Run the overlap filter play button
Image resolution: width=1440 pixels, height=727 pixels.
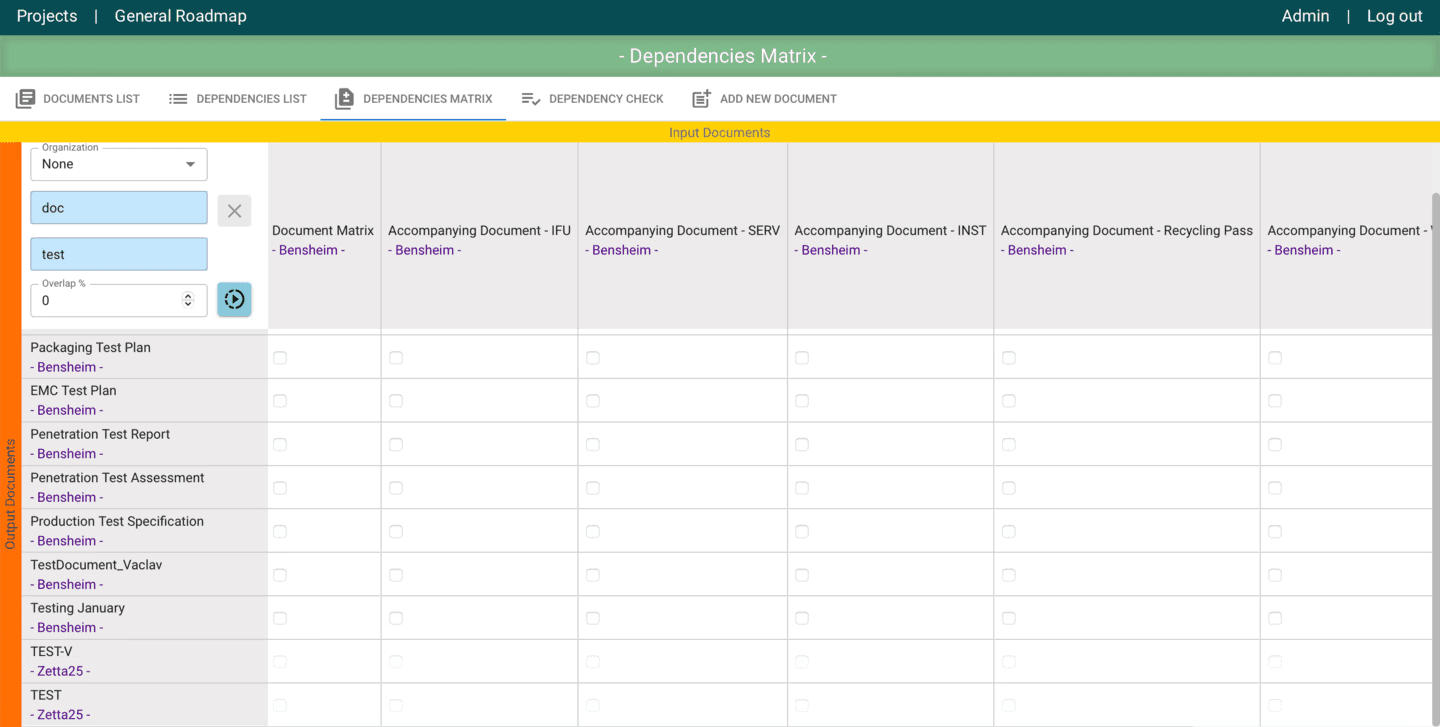click(234, 299)
